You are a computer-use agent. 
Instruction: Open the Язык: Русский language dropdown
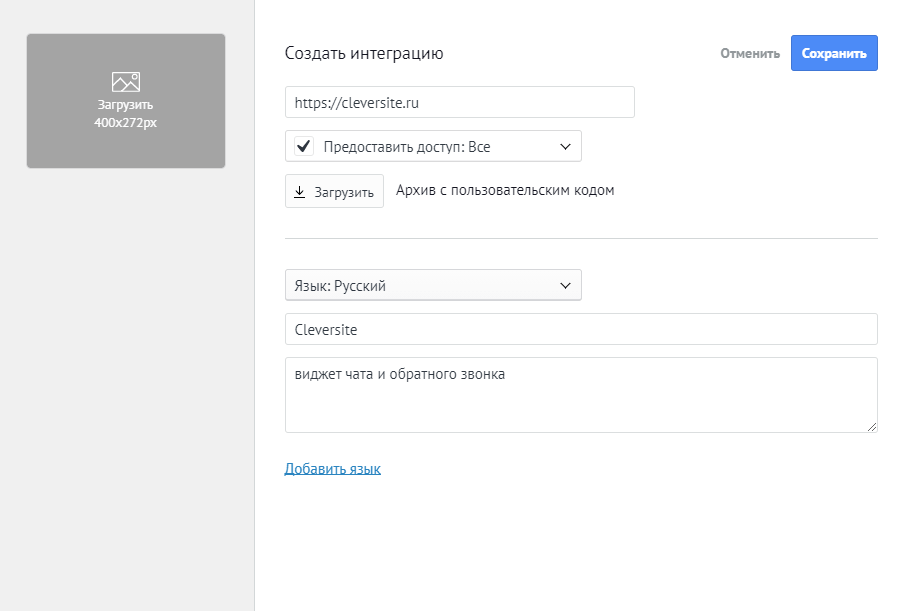coord(433,285)
